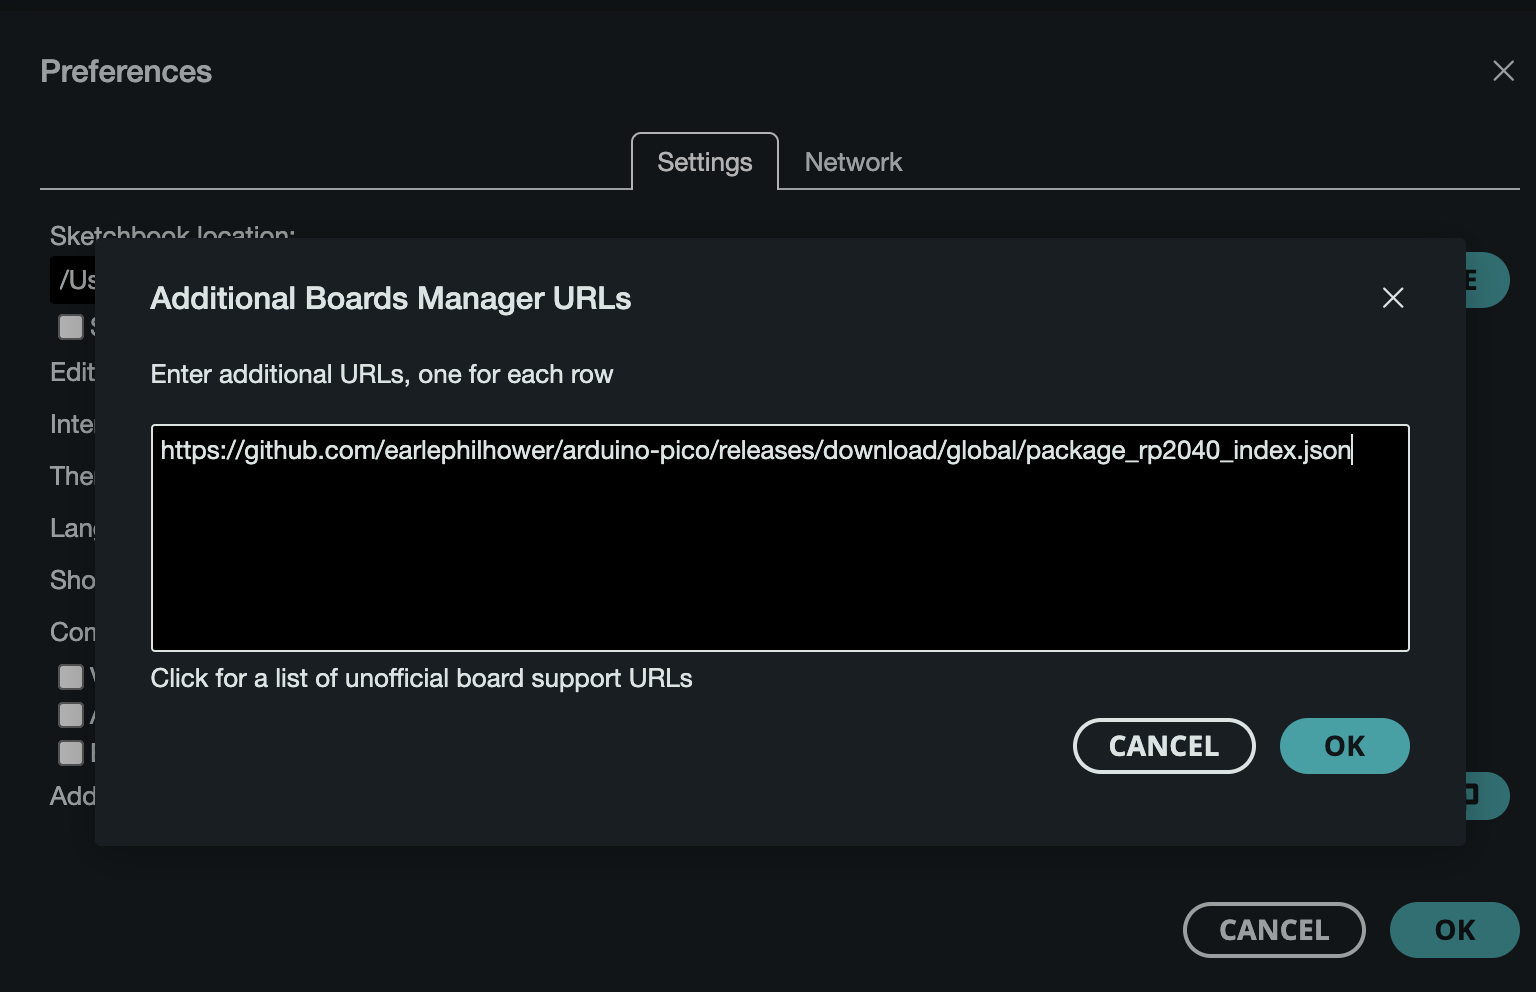Close the Additional Boards Manager URLs dialog

pyautogui.click(x=1392, y=298)
